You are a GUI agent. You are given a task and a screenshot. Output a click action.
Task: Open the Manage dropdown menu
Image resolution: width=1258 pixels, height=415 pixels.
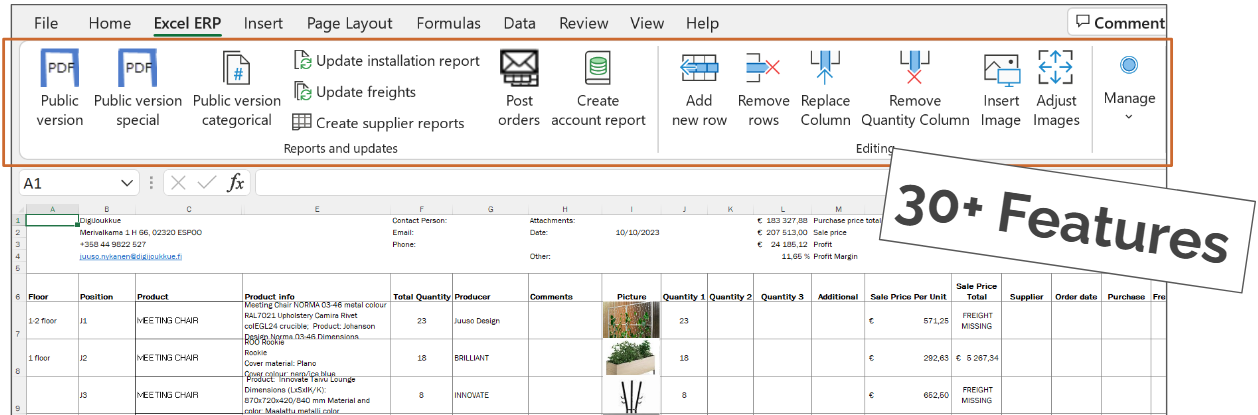(x=1129, y=90)
